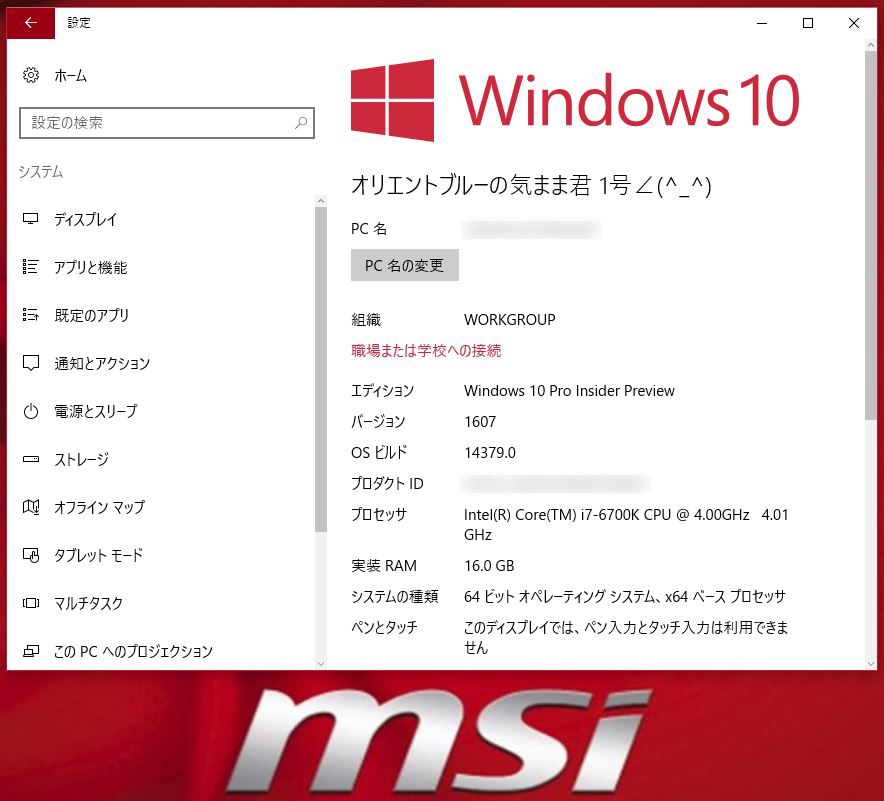Click the オフライン マップ map icon
This screenshot has height=801, width=884.
coord(30,507)
